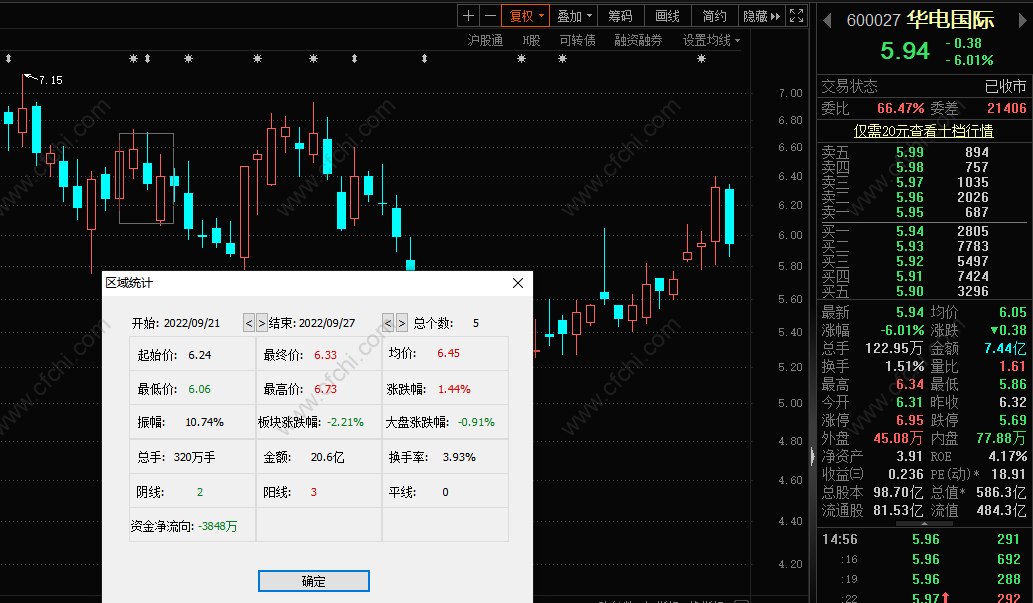
Task: Click the :16 trade tick with volume 692
Action: [923, 559]
